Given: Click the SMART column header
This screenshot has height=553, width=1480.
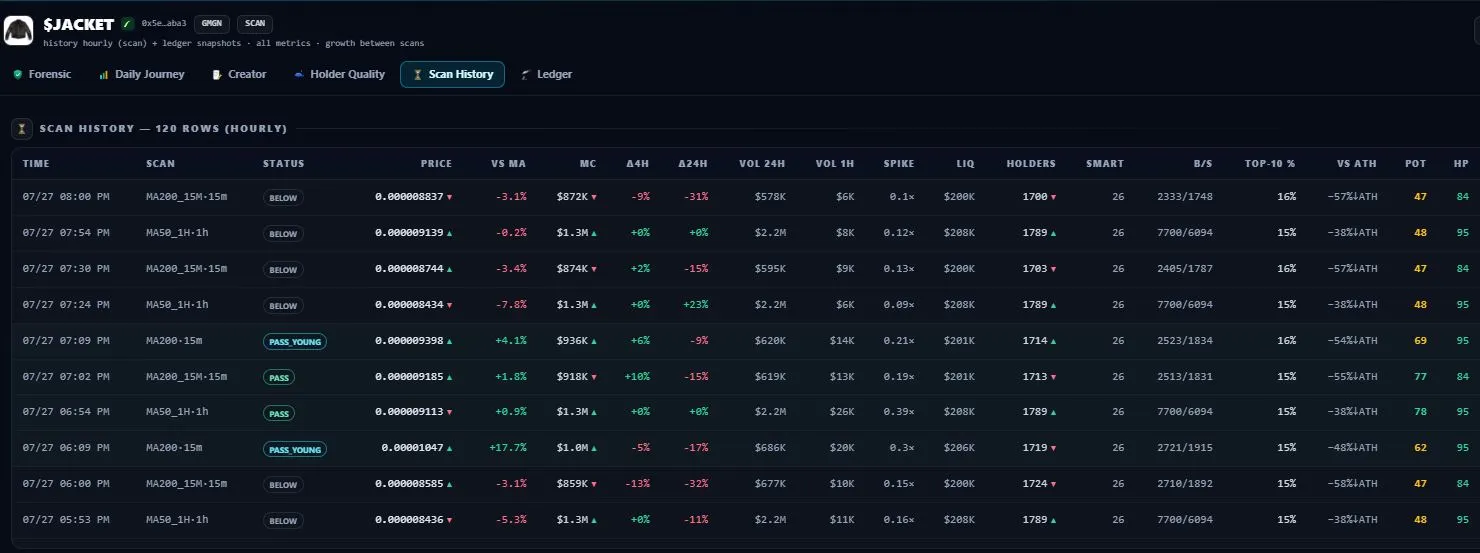Looking at the screenshot, I should coord(1105,163).
